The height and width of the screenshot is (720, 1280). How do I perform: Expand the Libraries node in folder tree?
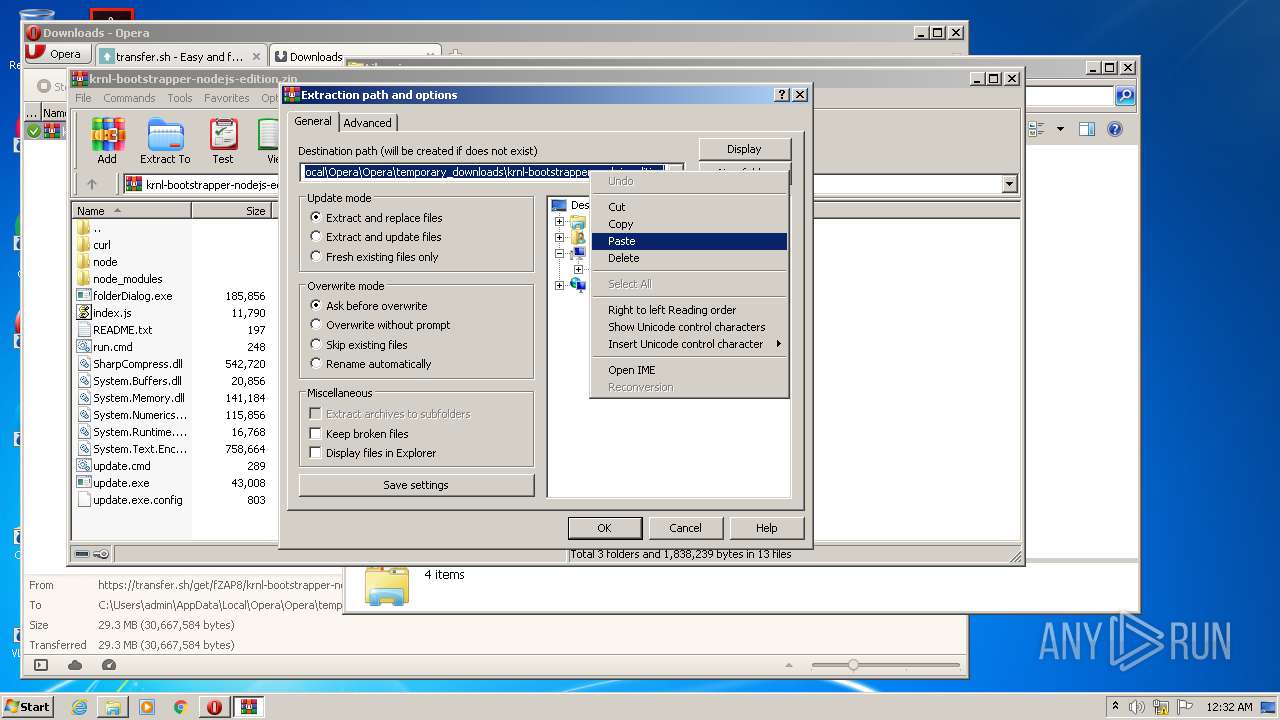tap(559, 222)
